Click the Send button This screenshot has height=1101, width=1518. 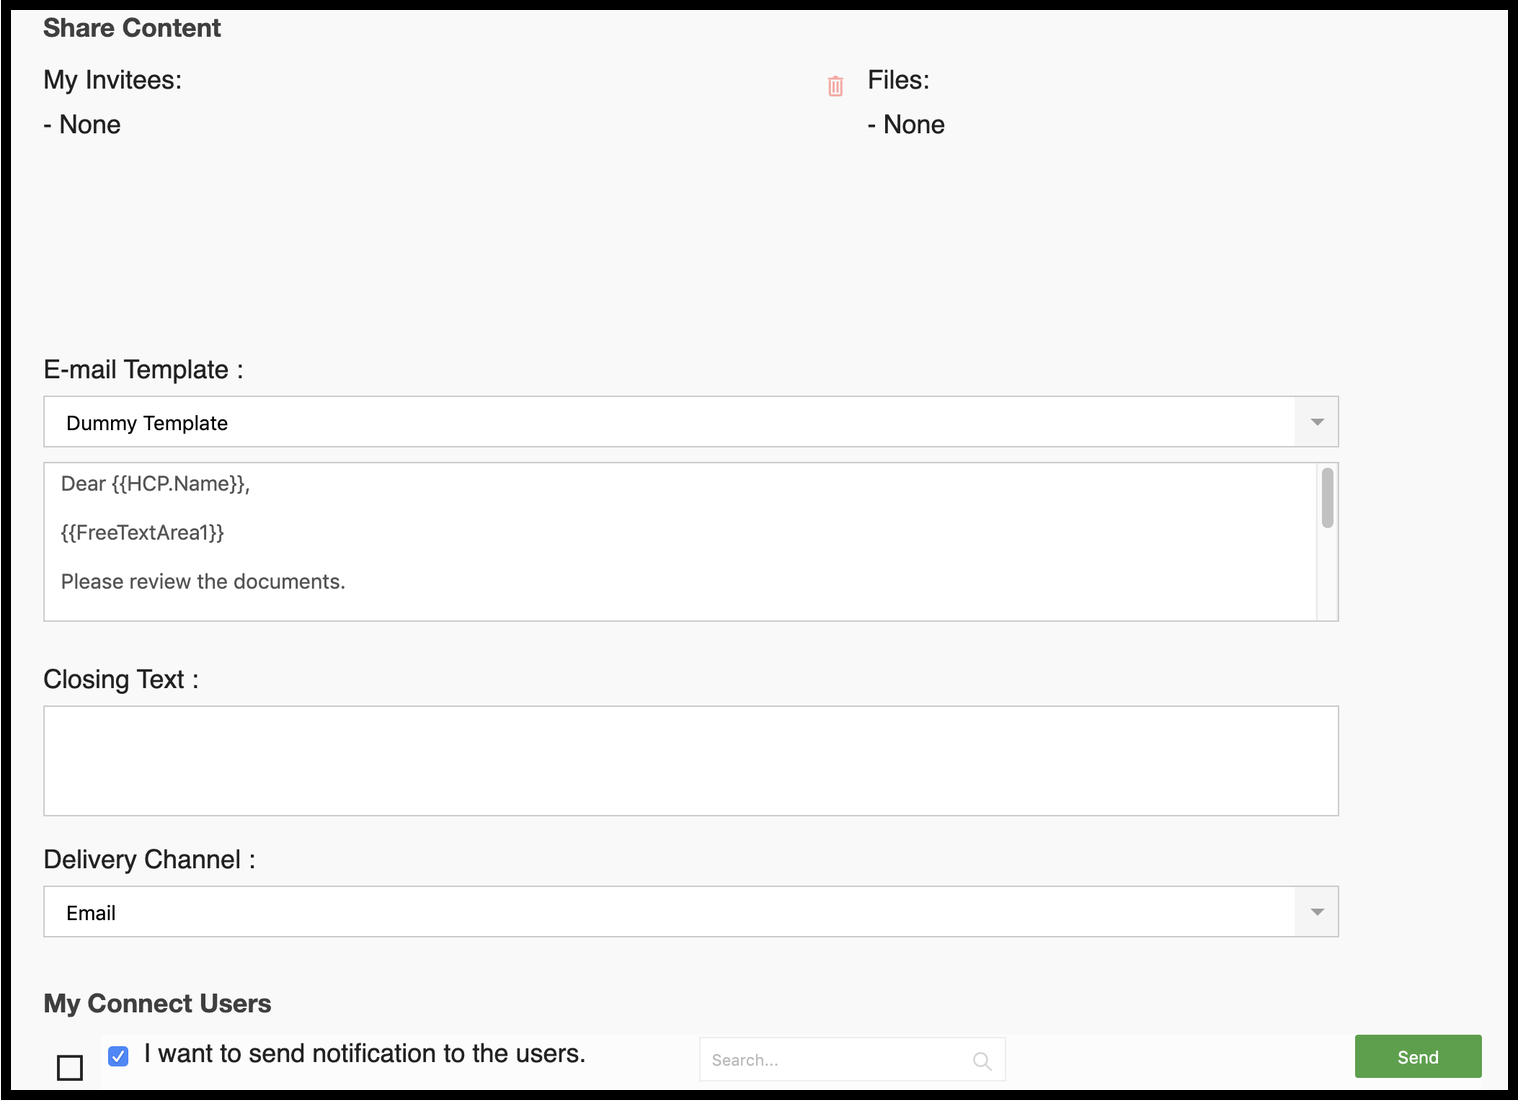coord(1417,1057)
